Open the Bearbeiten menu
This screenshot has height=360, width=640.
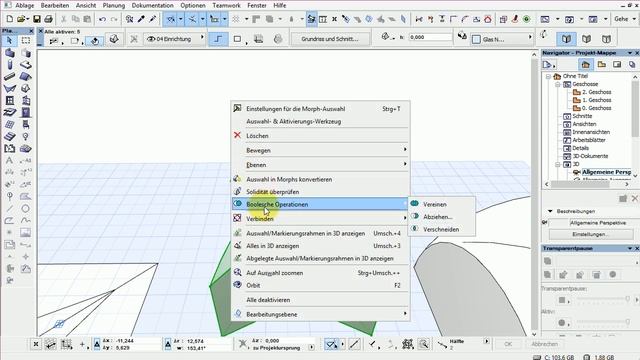[x=55, y=5]
